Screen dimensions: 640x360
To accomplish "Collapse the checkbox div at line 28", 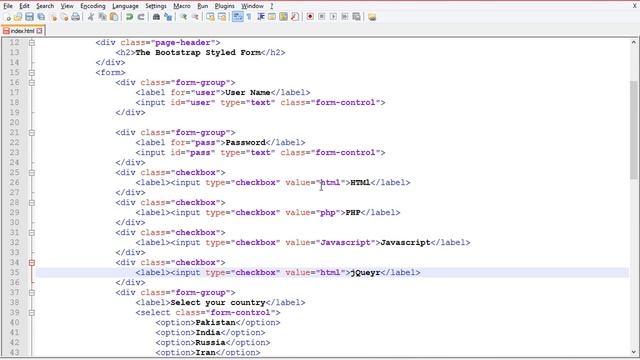I will (x=32, y=202).
